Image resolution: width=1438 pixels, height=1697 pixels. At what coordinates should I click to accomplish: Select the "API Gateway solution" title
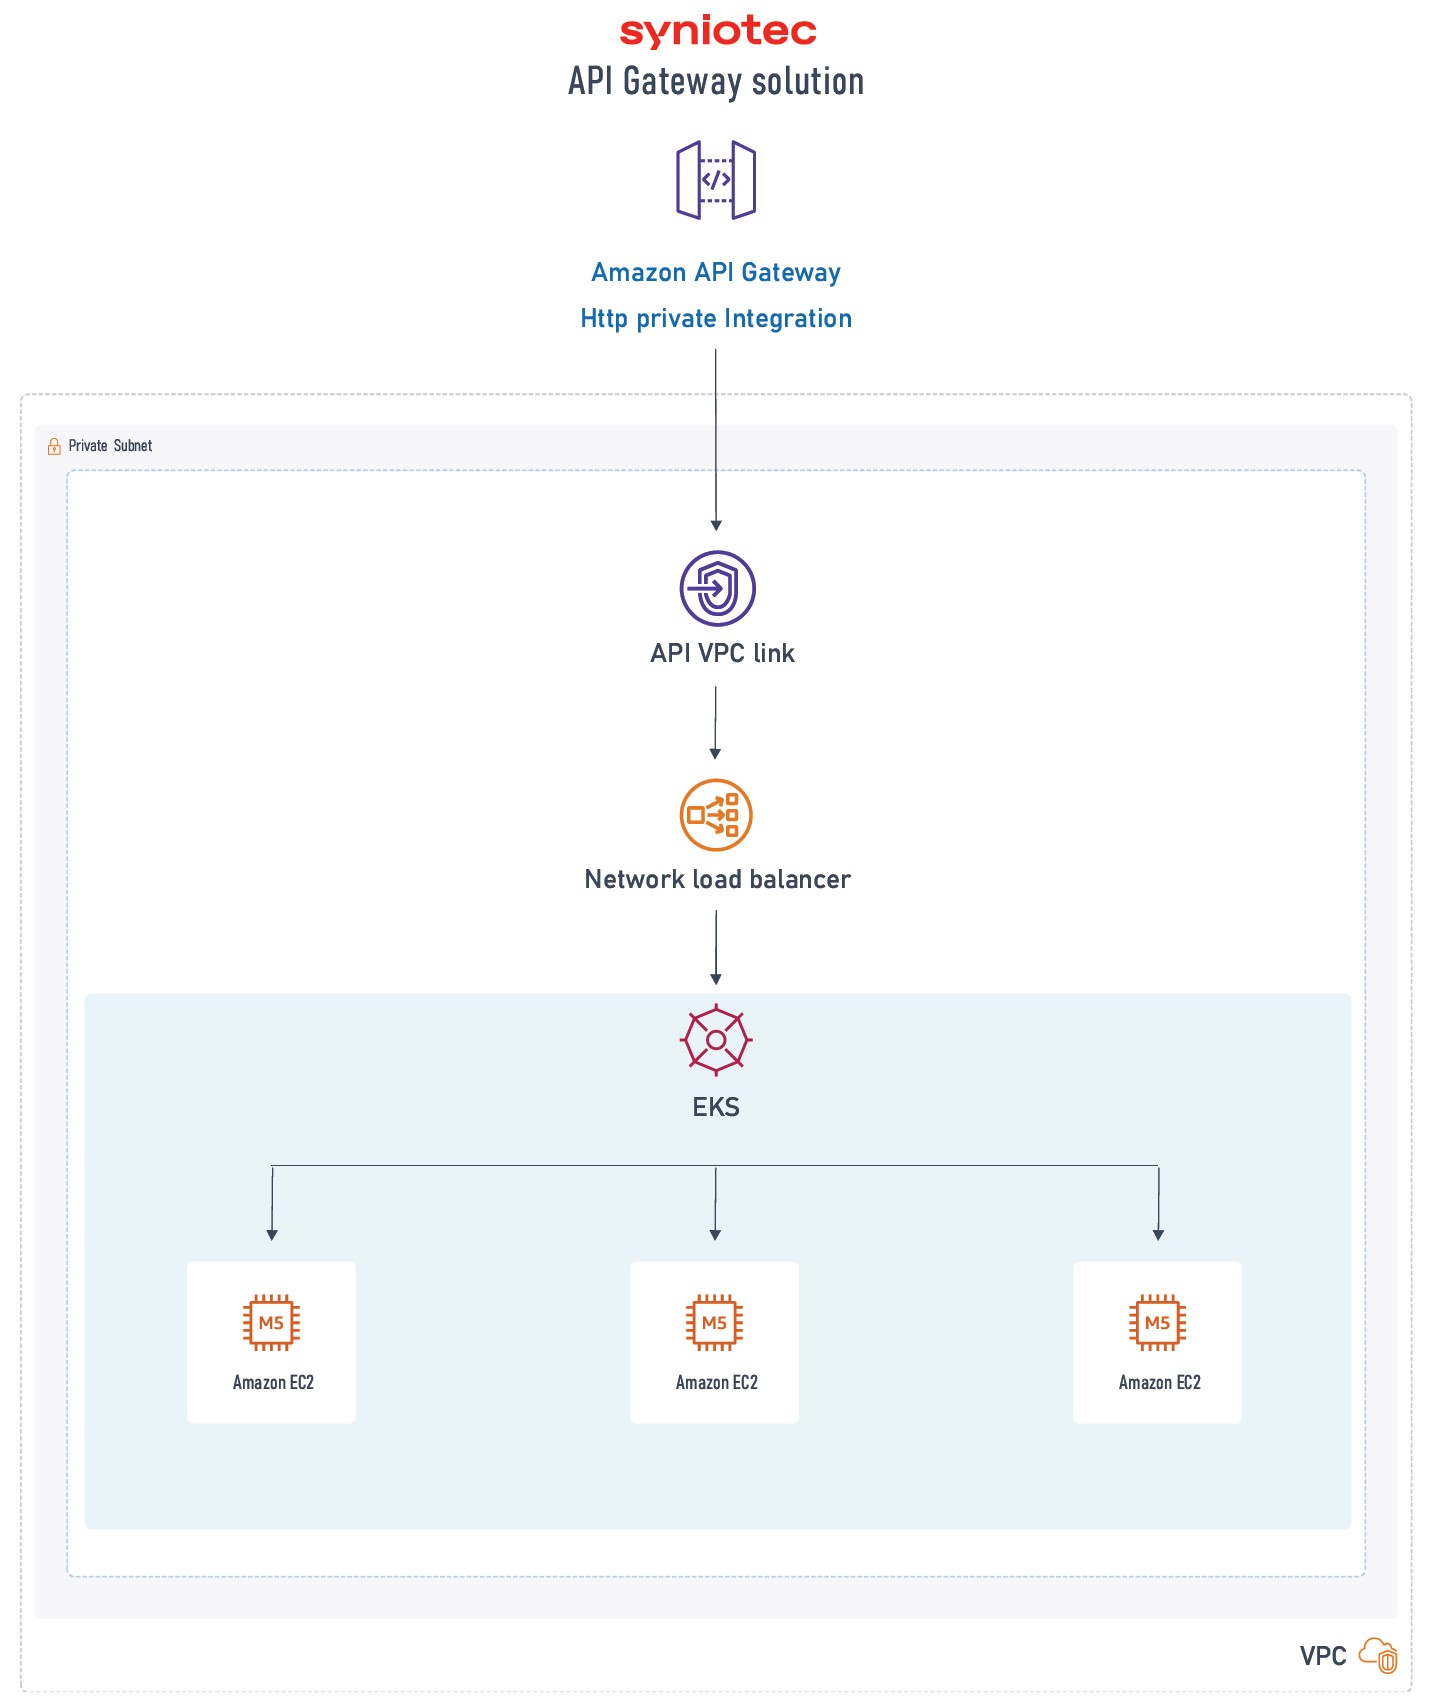pyautogui.click(x=716, y=81)
